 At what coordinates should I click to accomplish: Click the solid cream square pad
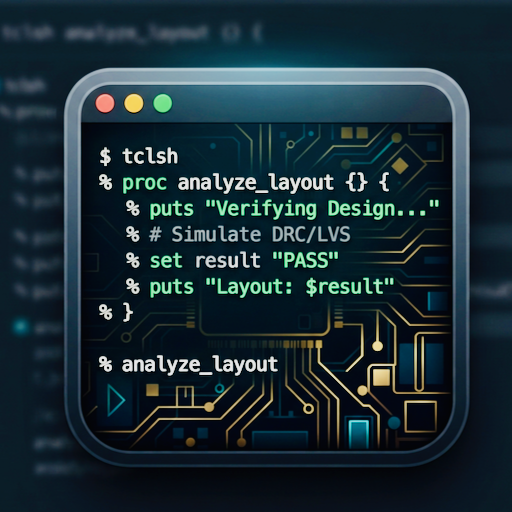(x=381, y=378)
